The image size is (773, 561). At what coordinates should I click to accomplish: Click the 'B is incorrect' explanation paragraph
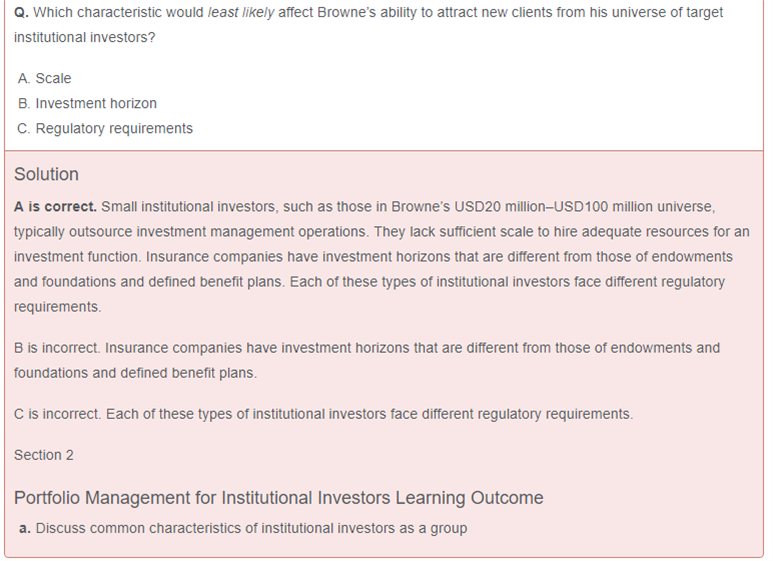366,349
